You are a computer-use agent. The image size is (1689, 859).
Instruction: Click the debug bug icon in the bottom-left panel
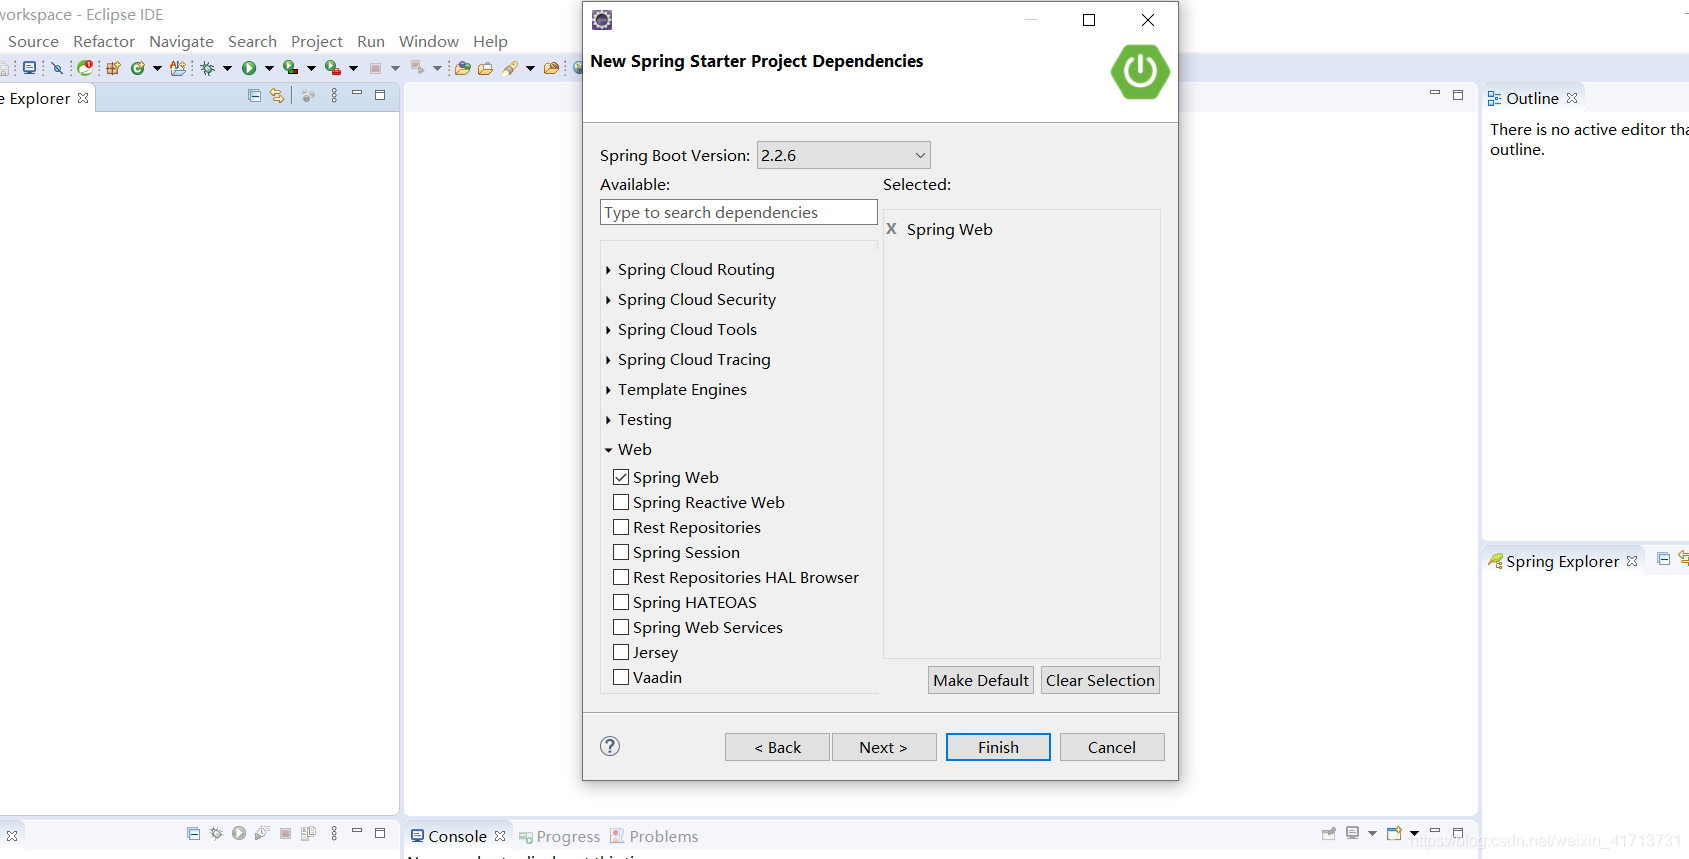point(216,833)
